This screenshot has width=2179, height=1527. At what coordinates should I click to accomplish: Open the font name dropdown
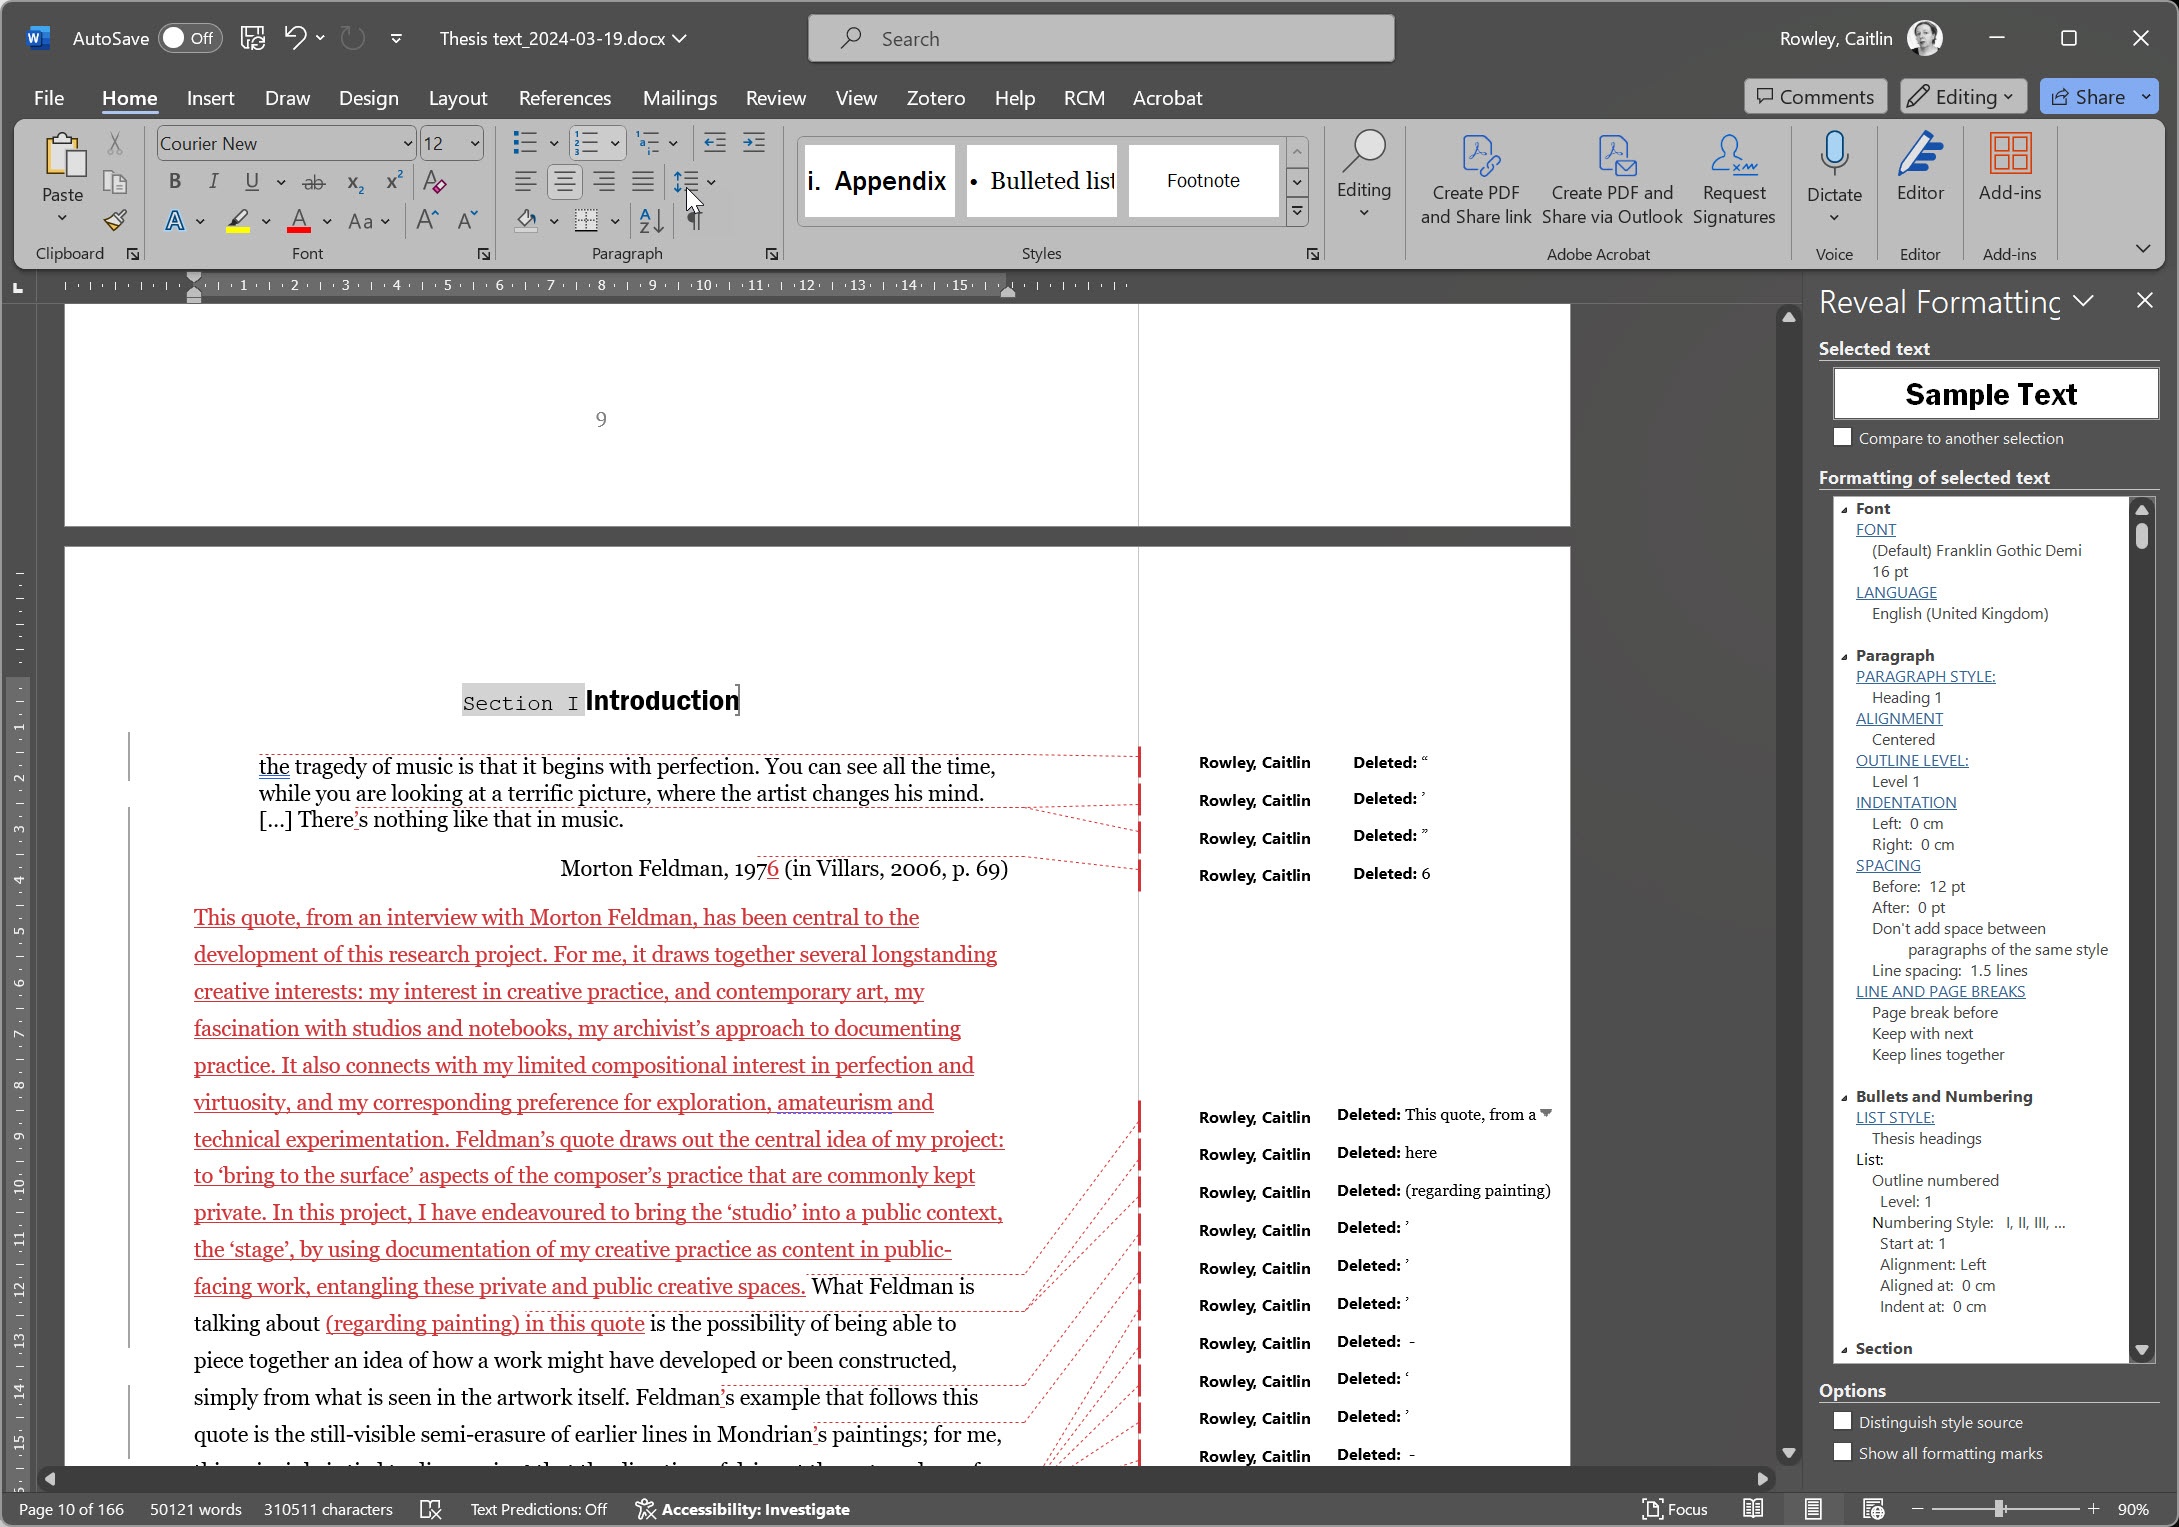tap(407, 144)
